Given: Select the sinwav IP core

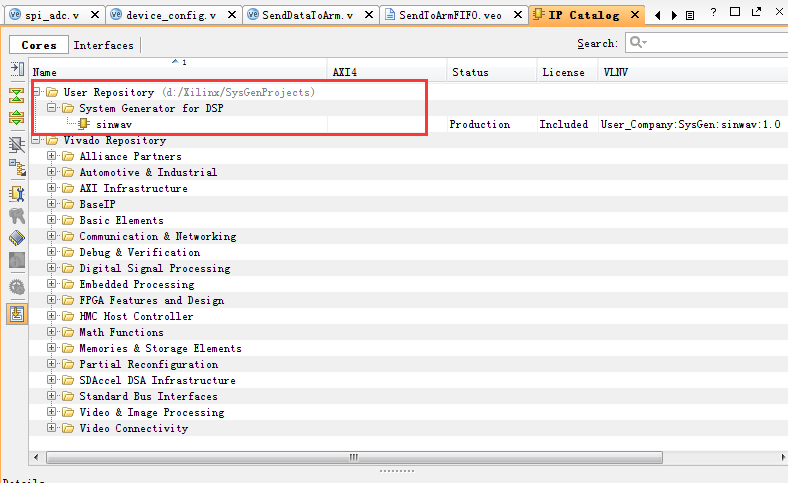Looking at the screenshot, I should (x=115, y=124).
